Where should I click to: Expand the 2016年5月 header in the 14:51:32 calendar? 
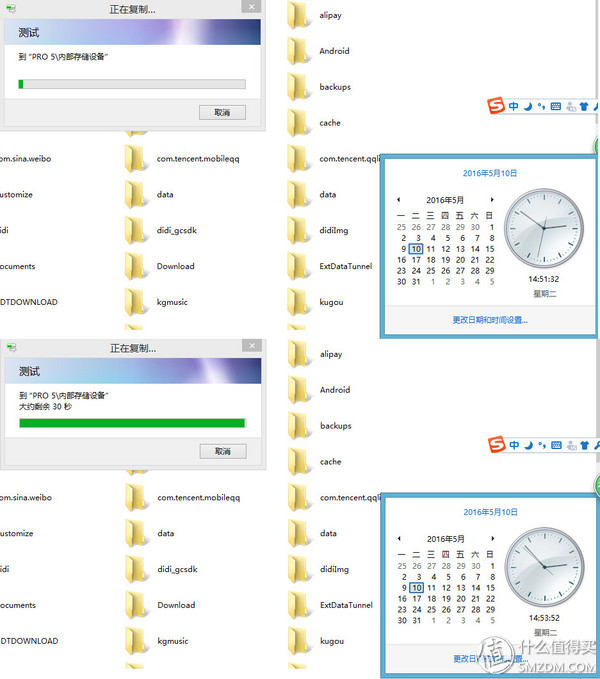click(445, 200)
